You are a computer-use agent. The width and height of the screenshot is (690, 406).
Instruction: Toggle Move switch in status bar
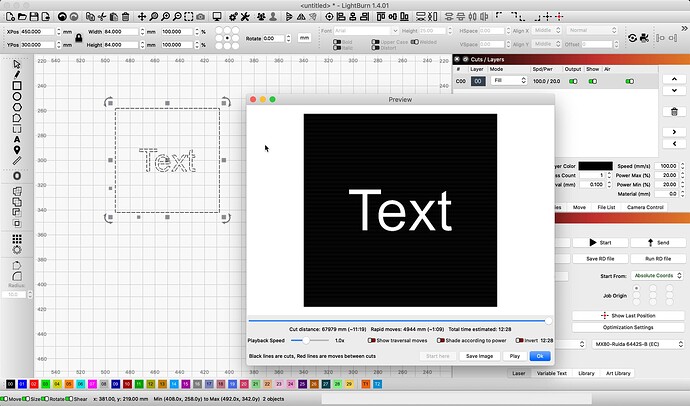(4, 399)
